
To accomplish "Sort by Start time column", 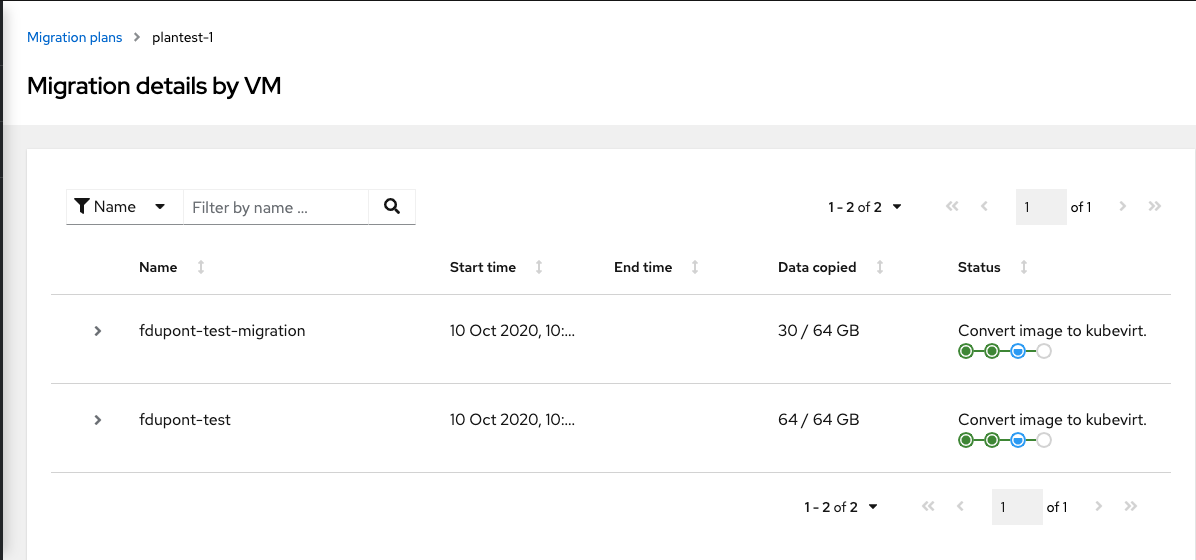I will tap(540, 267).
